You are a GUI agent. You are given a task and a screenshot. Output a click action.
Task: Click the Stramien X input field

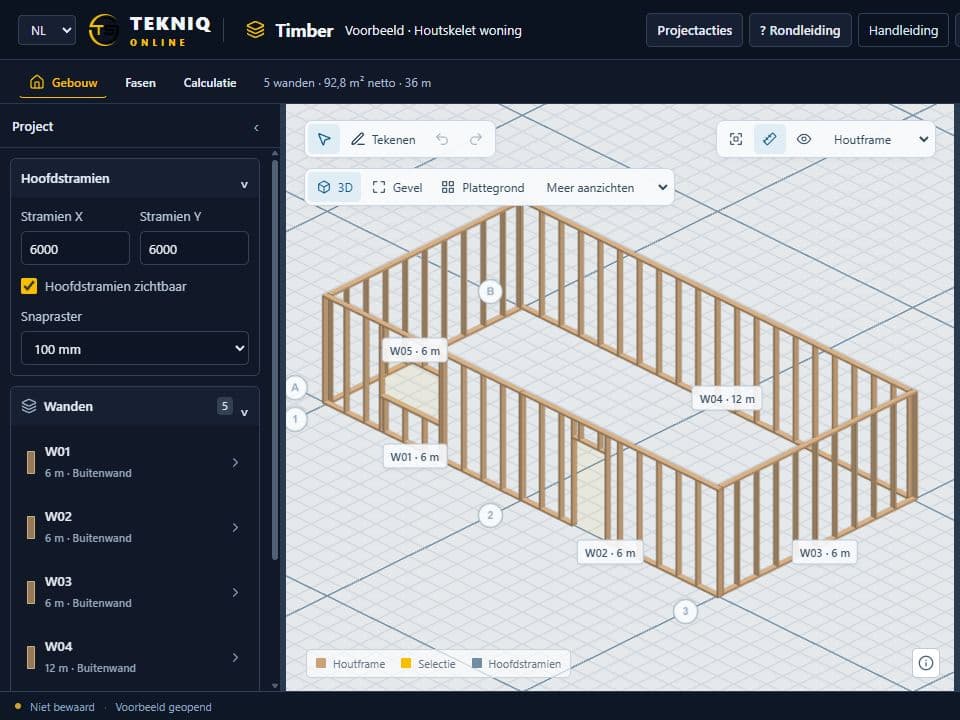click(x=75, y=248)
